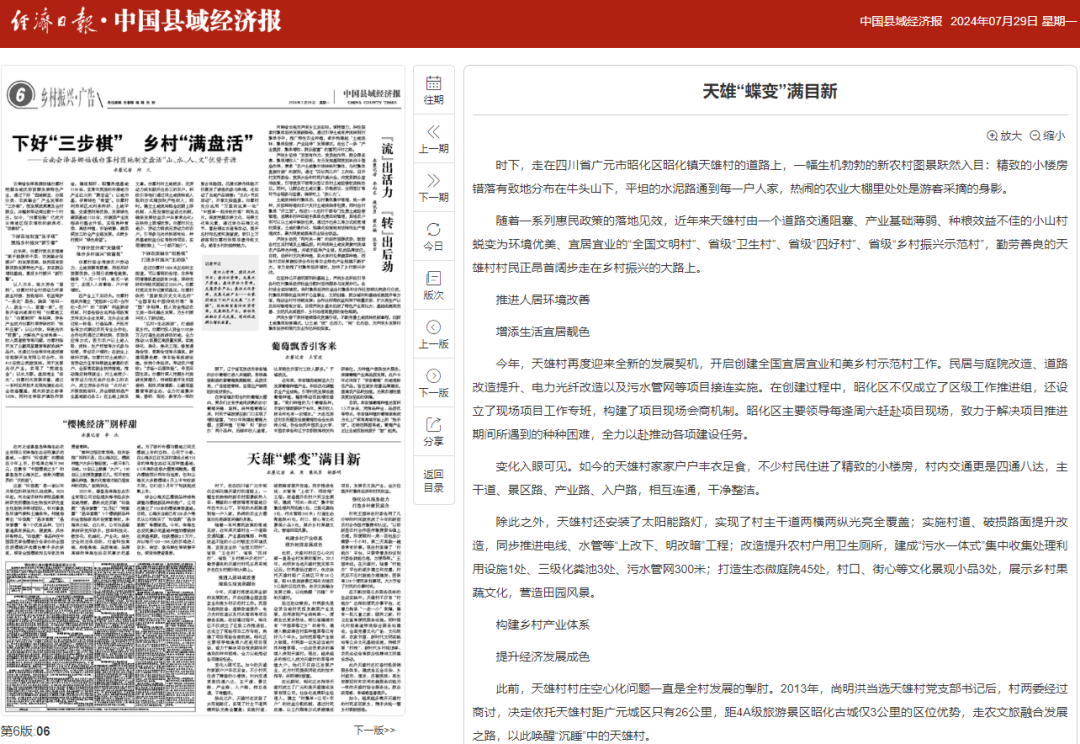The width and height of the screenshot is (1080, 744).
Task: Open the "樱桃经济"别样甜 article on the page image
Action: coord(100,424)
